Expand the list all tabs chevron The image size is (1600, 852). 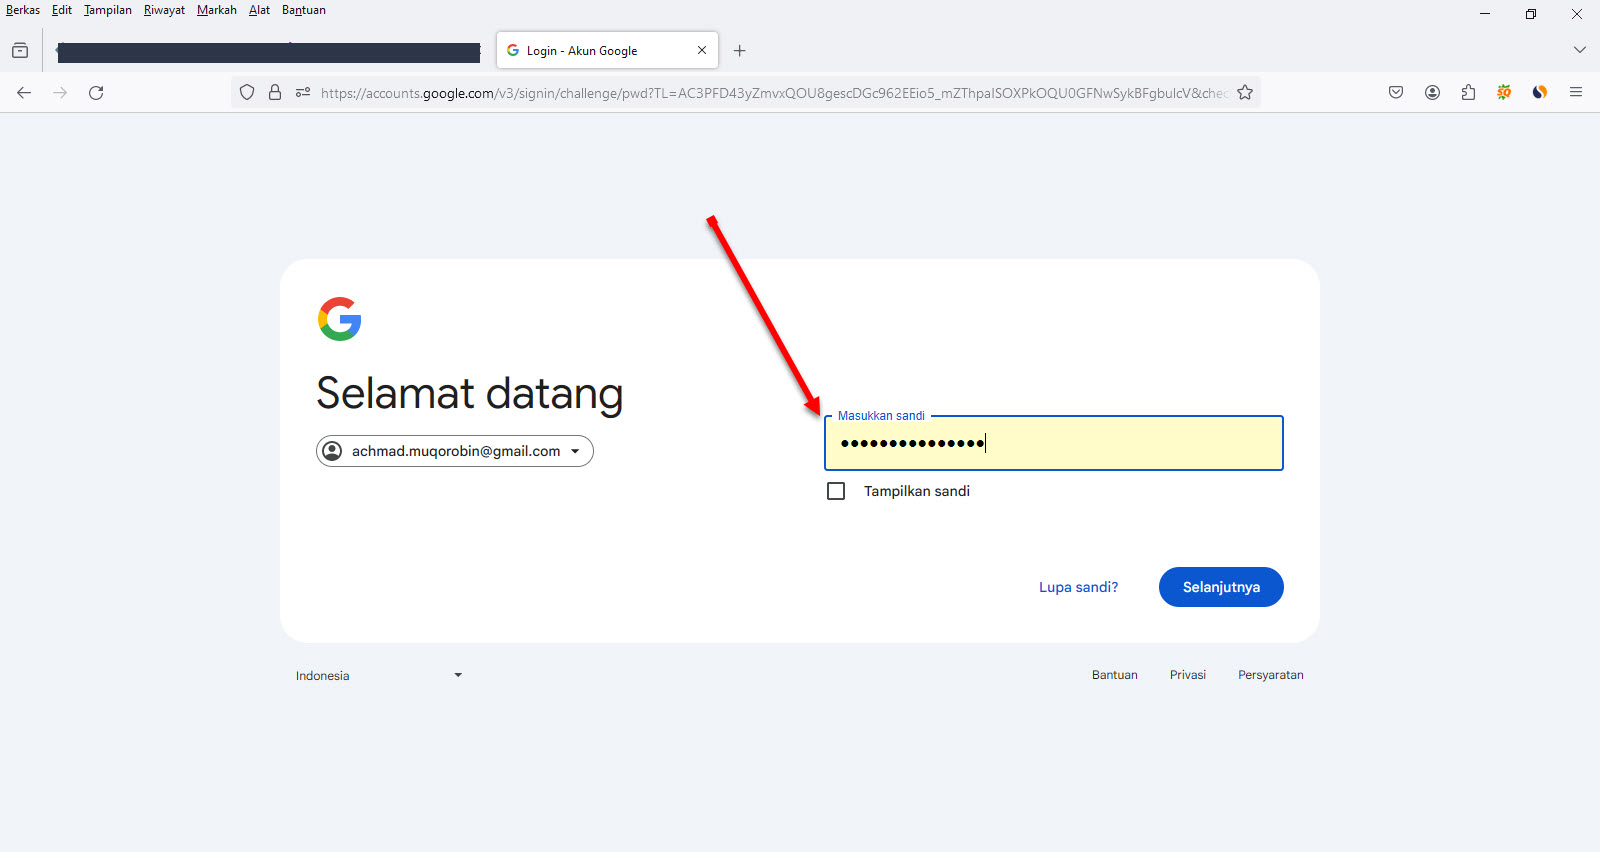[x=1580, y=50]
